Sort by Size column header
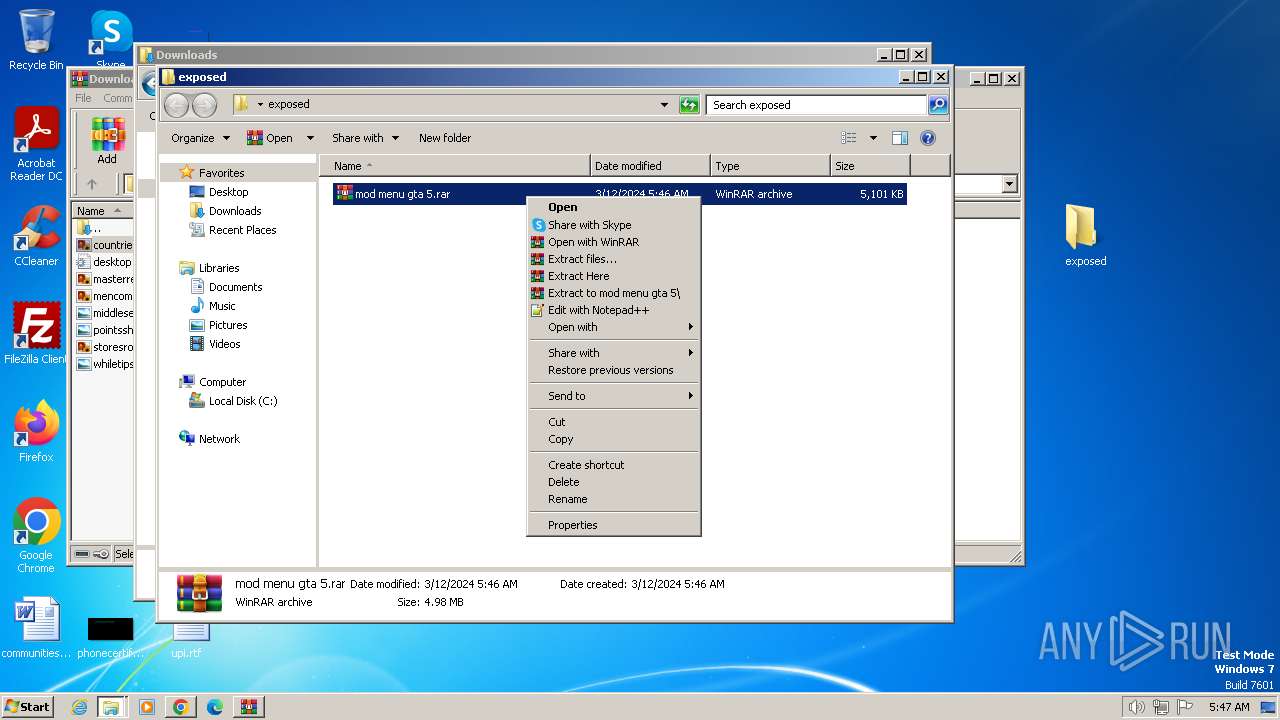1280x720 pixels. (870, 166)
